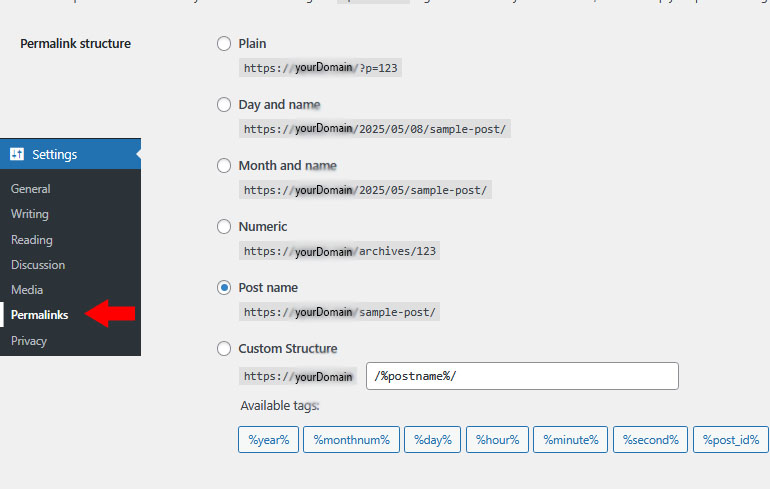Pick the Numeric permalink radio button

224,226
